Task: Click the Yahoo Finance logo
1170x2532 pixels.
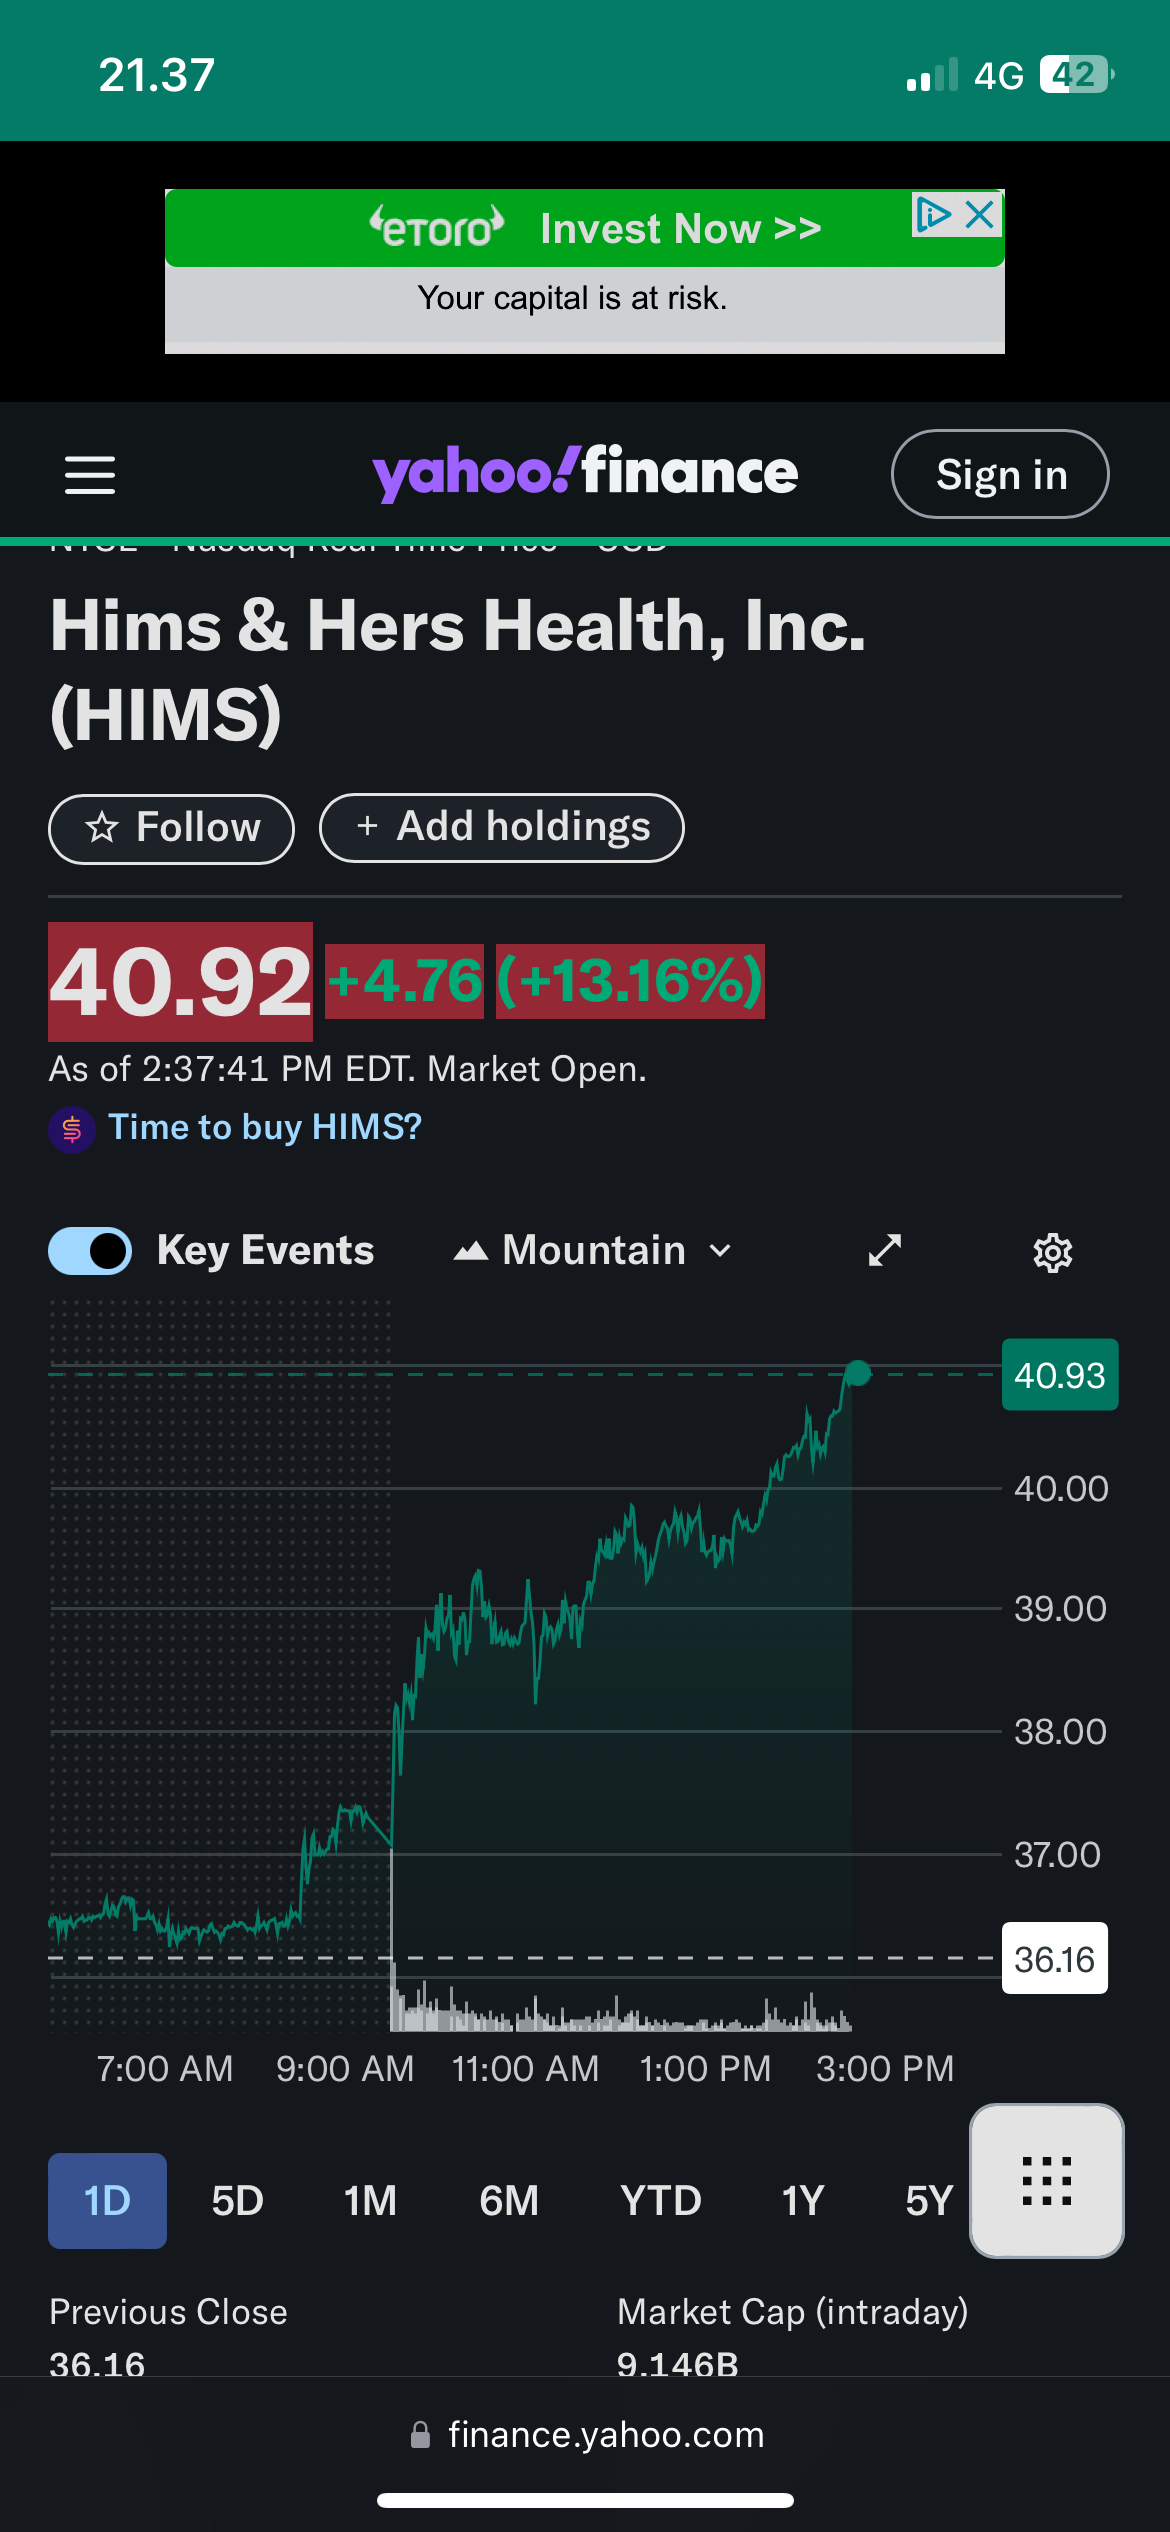Action: [585, 473]
